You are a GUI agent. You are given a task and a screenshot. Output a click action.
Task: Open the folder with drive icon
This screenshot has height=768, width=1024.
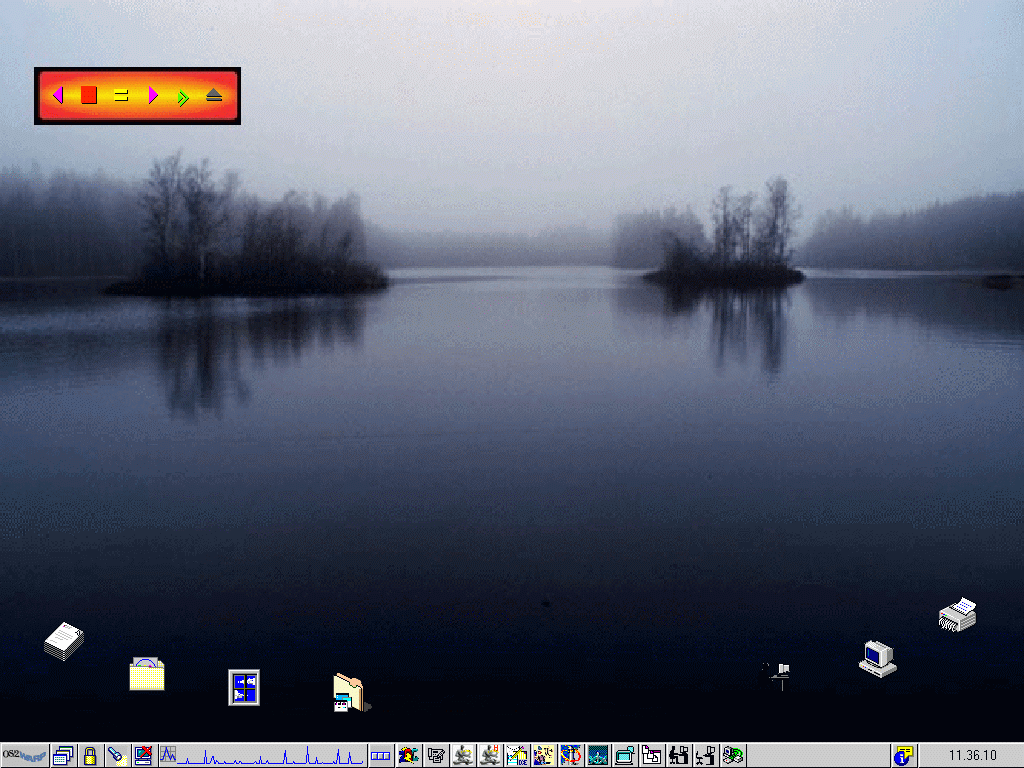pos(349,693)
